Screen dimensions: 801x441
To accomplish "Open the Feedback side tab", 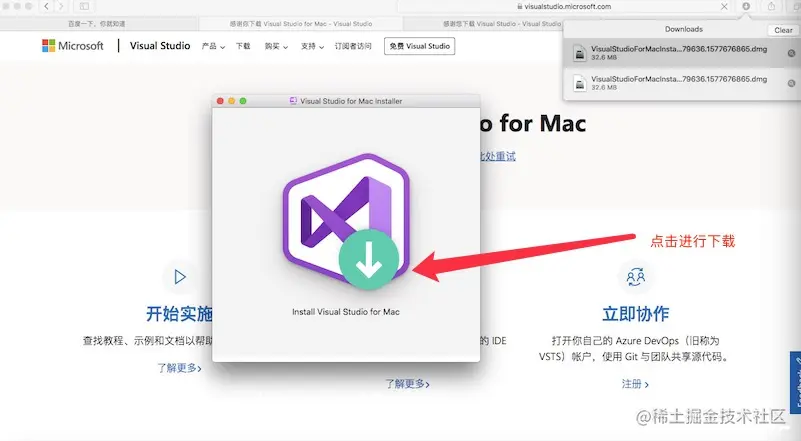I will pyautogui.click(x=795, y=382).
